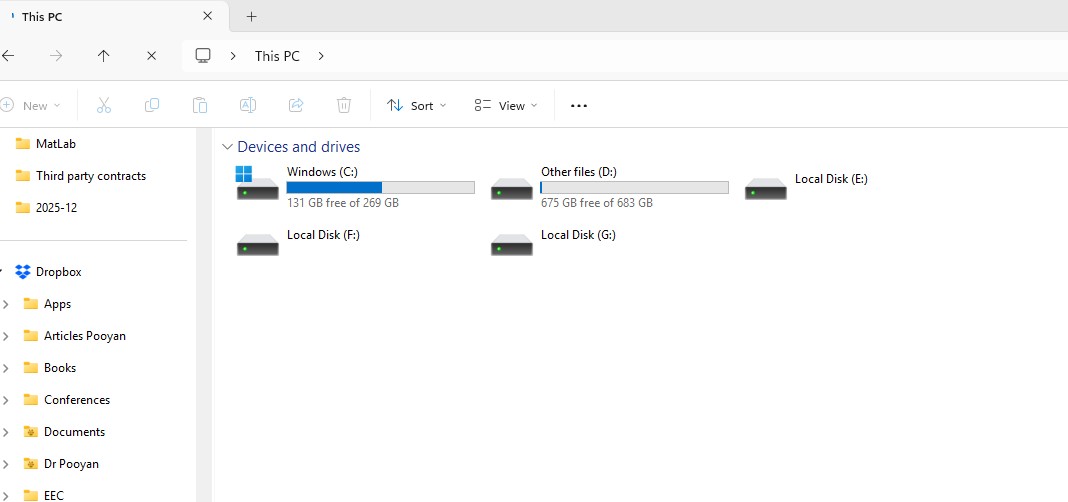Collapse the Devices and drives group
The width and height of the screenshot is (1068, 502).
(228, 147)
